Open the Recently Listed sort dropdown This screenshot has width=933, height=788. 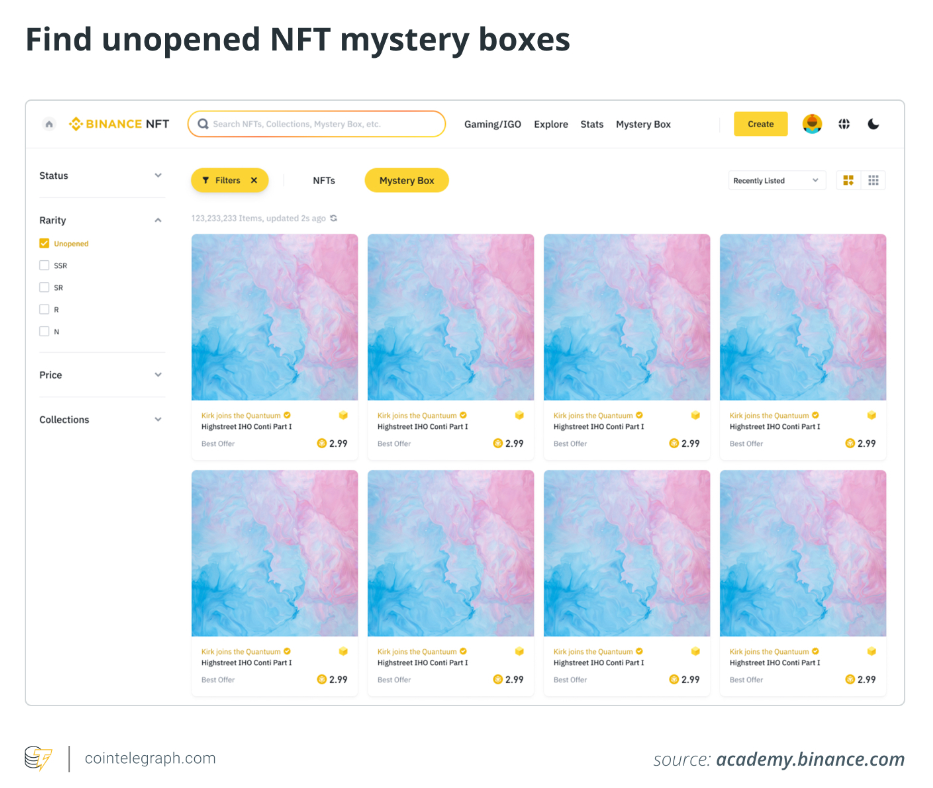click(777, 181)
